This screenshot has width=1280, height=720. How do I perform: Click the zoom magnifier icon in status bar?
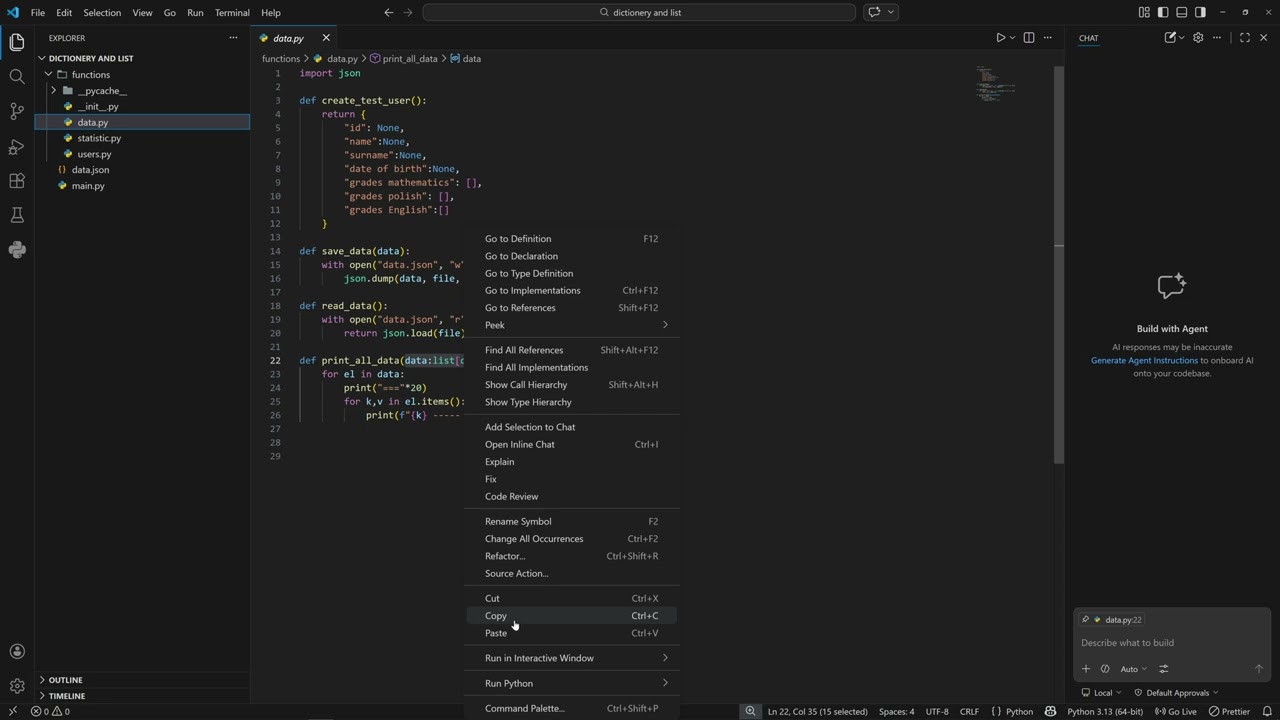tap(750, 712)
